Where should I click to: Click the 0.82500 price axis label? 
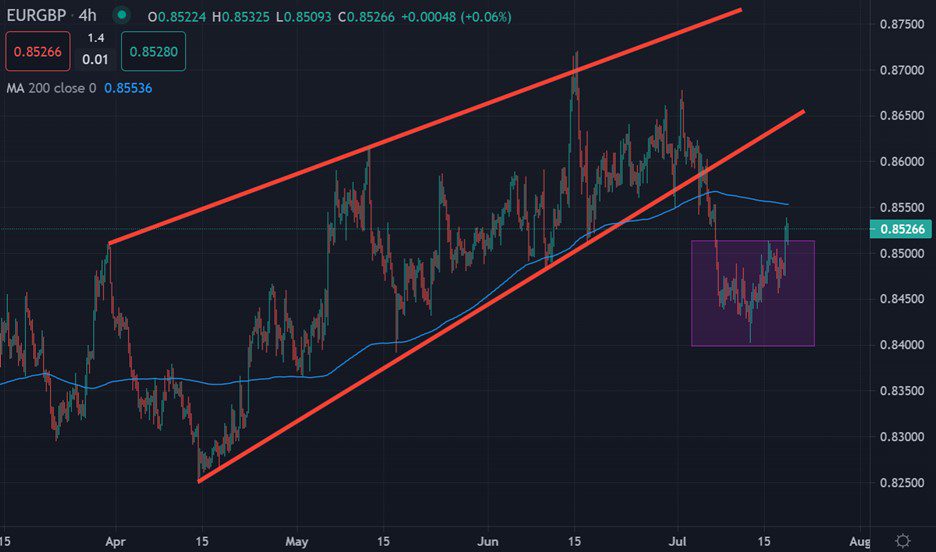(902, 482)
